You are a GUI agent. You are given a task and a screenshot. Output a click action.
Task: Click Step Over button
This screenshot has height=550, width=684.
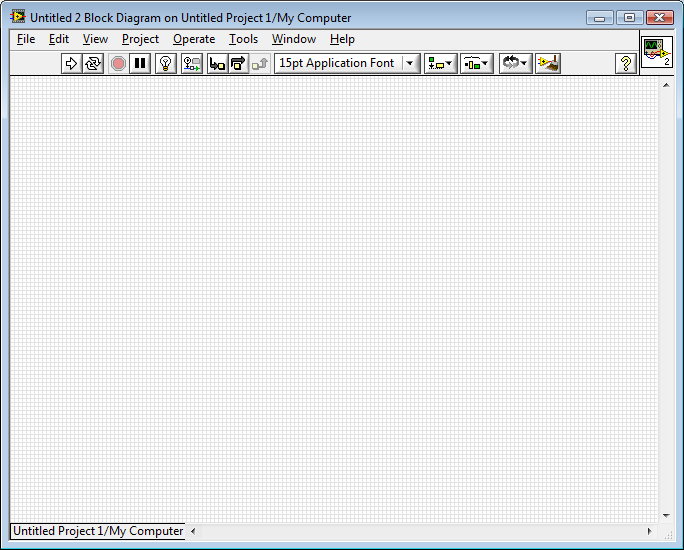[x=239, y=64]
